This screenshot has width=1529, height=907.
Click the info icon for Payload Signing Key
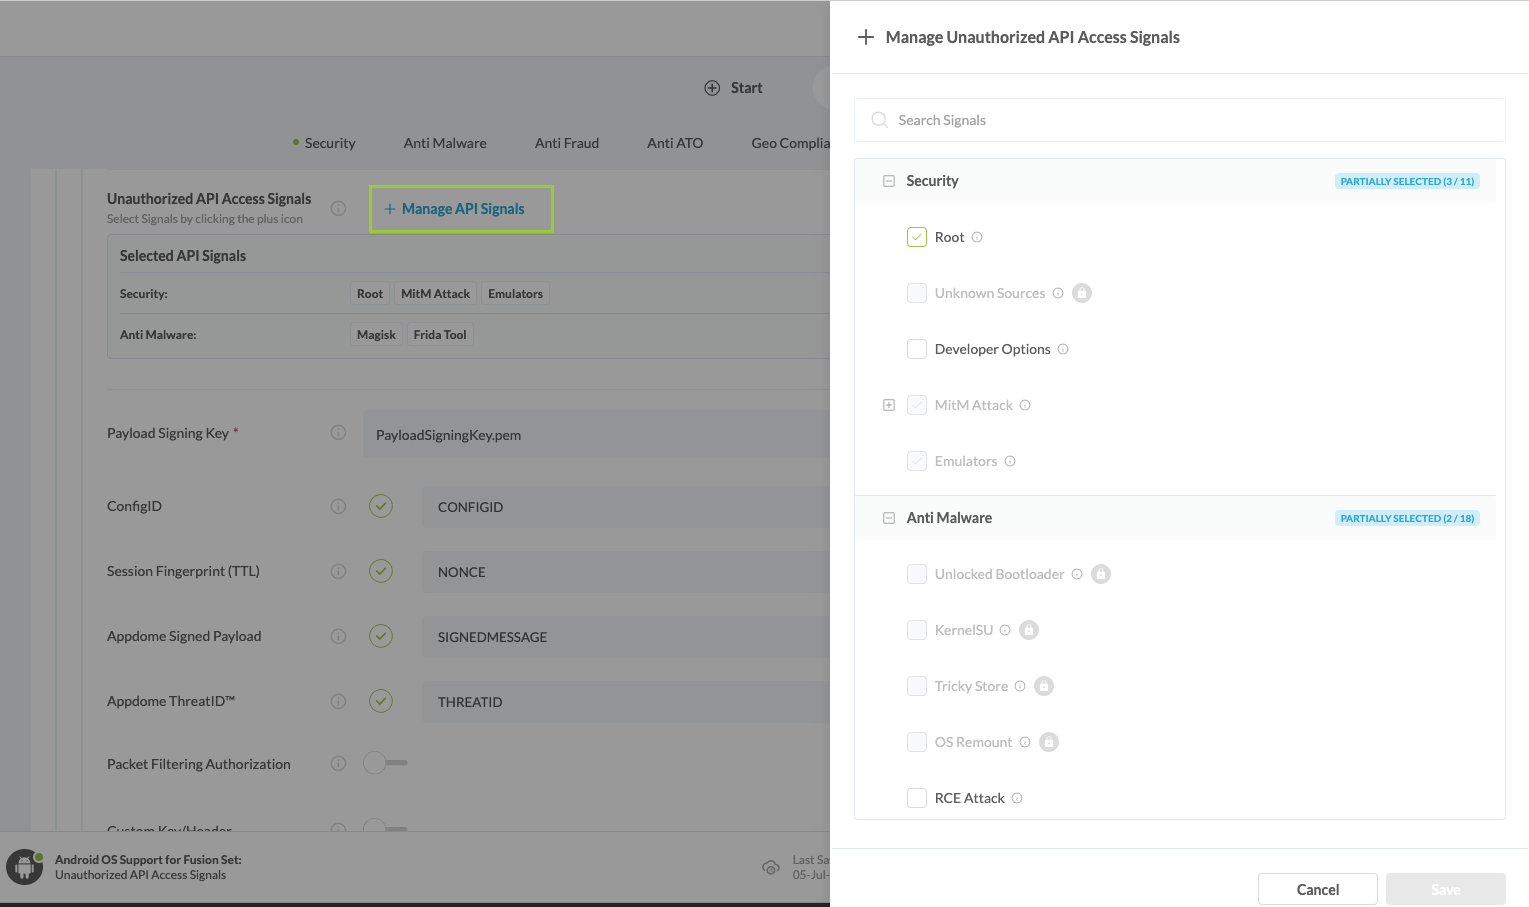[x=338, y=432]
